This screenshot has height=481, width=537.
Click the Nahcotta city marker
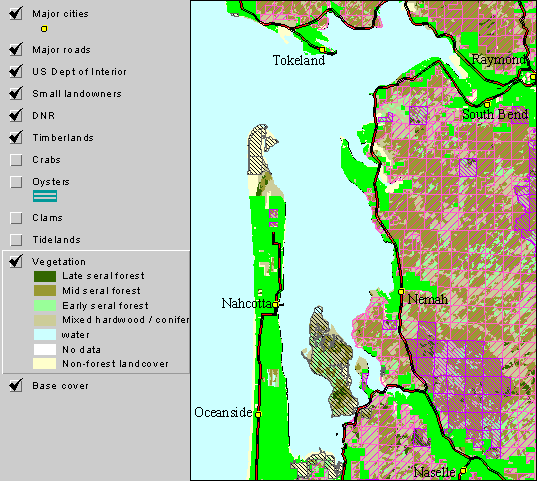click(x=275, y=304)
